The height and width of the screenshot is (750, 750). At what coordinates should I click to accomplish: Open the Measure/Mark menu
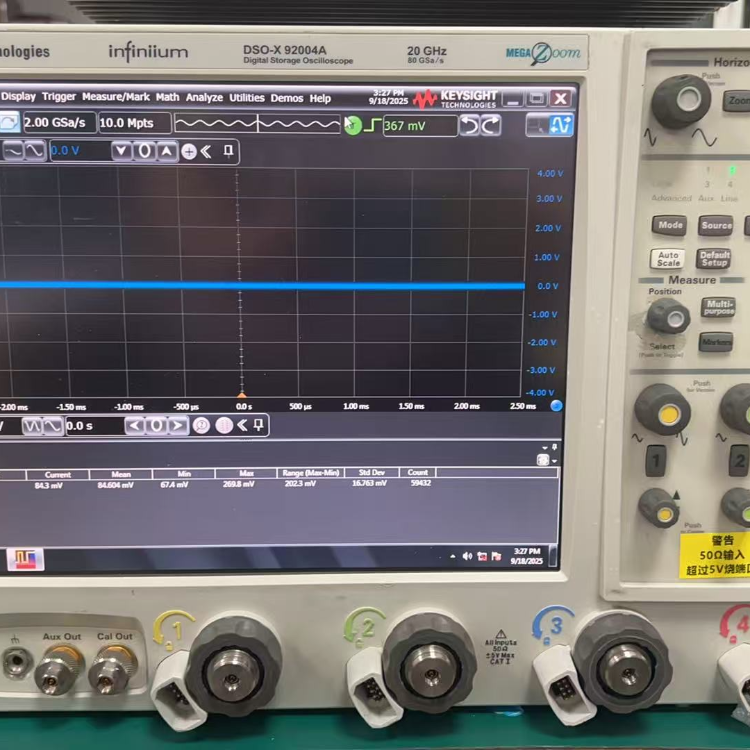tap(116, 97)
